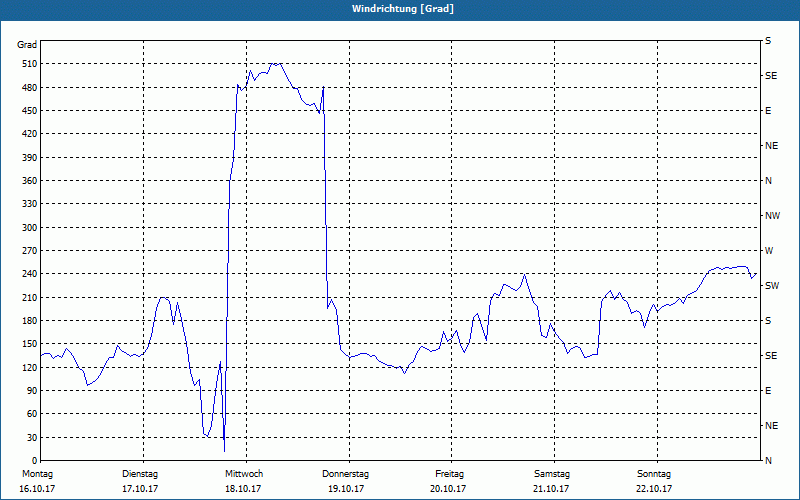The image size is (800, 500).
Task: Select the date '17.10.17'
Action: point(140,489)
